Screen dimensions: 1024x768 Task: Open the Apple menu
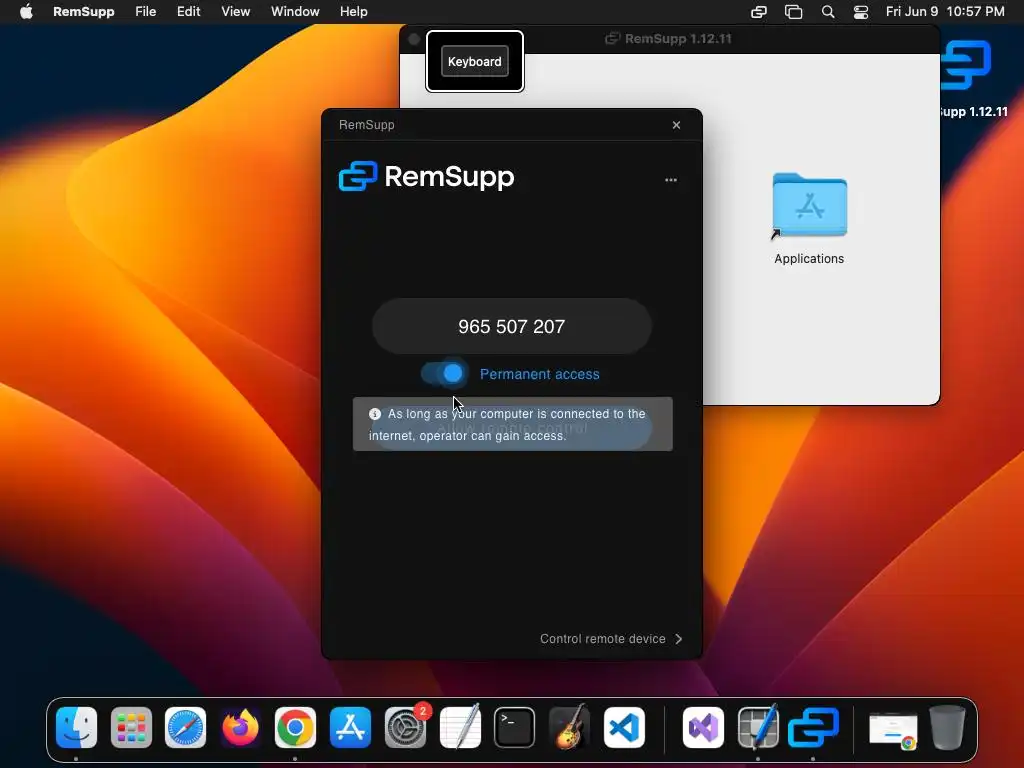[x=26, y=12]
